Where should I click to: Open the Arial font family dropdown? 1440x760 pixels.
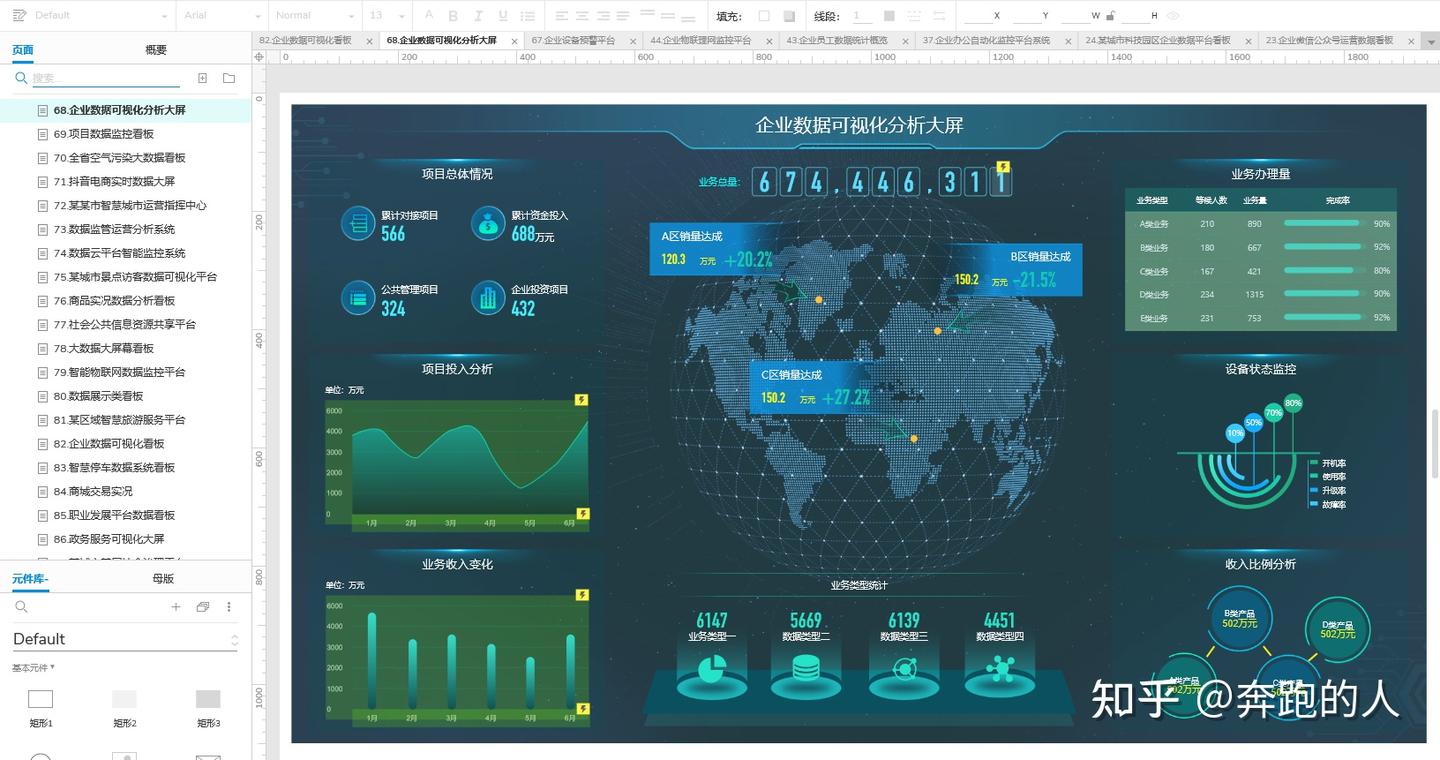click(223, 16)
